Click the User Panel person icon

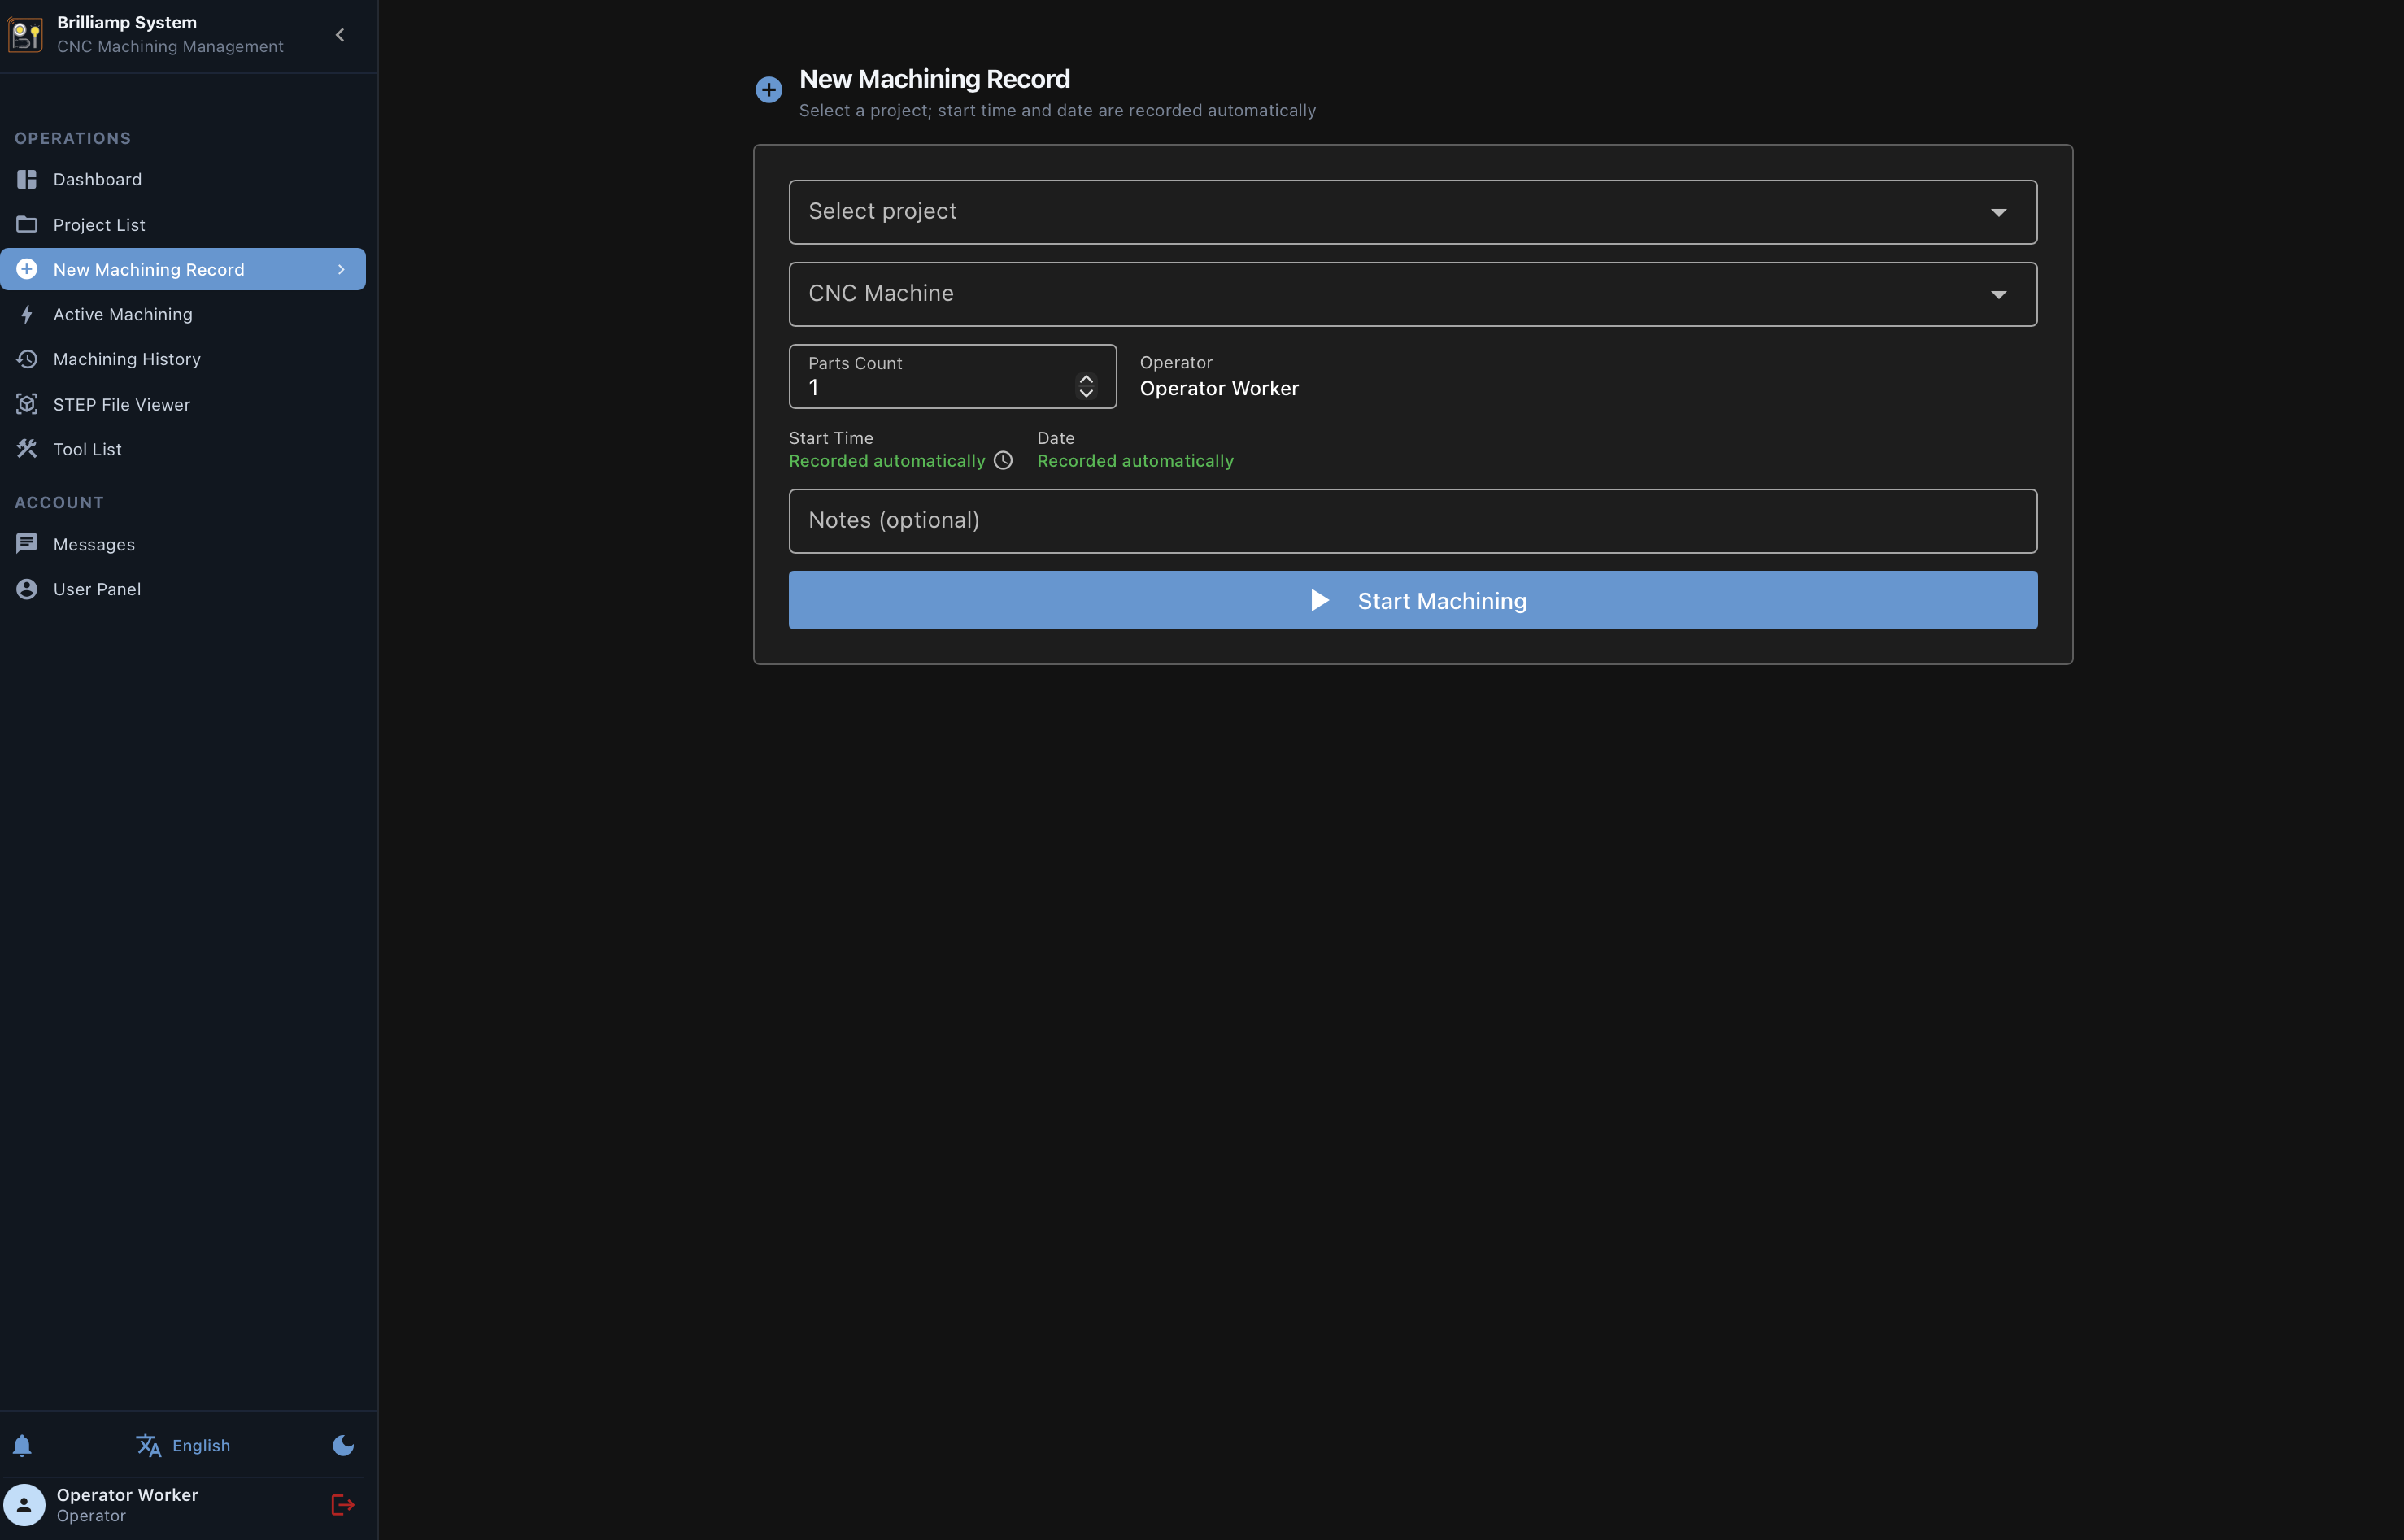pos(27,589)
